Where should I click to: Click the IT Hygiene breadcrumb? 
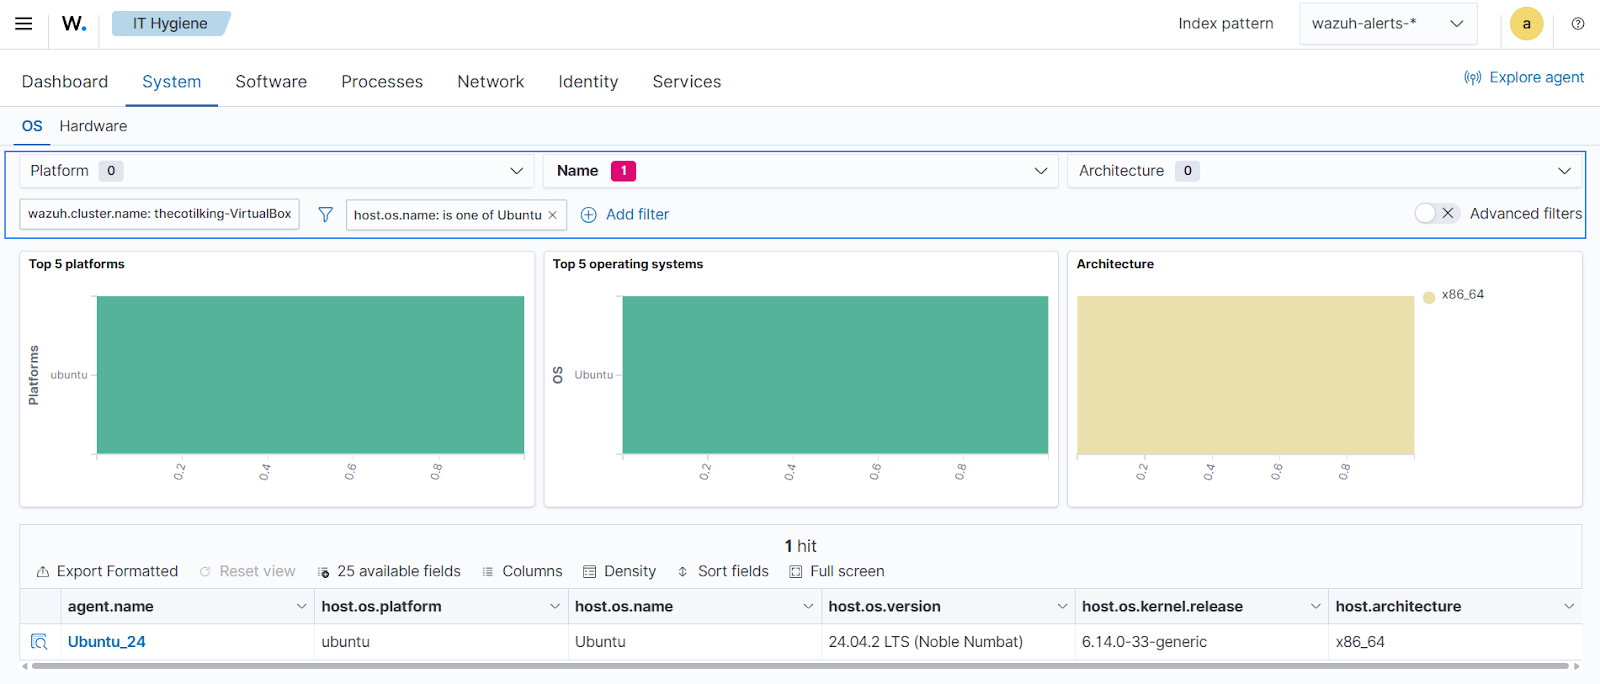[x=171, y=23]
